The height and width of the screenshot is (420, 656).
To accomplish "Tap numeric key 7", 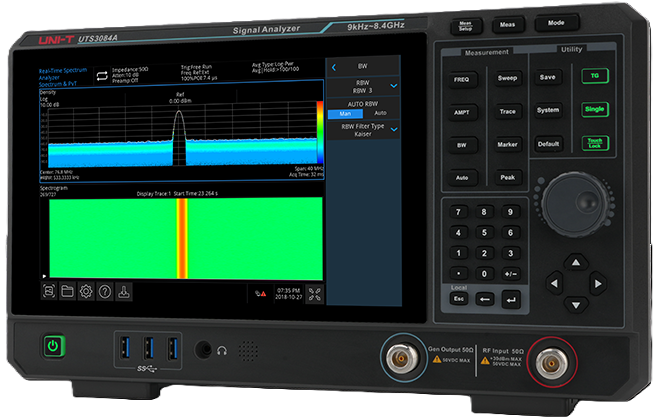I will click(x=459, y=212).
